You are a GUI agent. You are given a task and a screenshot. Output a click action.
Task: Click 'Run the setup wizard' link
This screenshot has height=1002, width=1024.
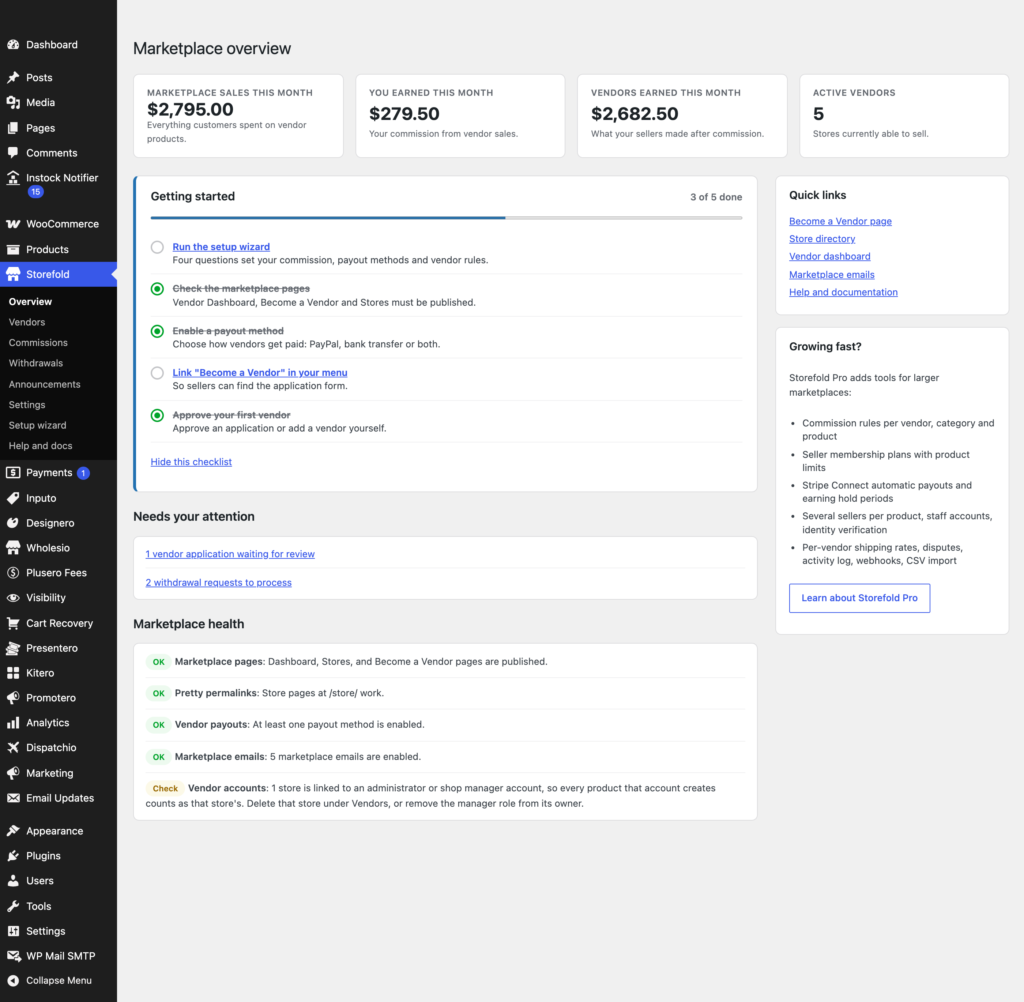pos(221,247)
